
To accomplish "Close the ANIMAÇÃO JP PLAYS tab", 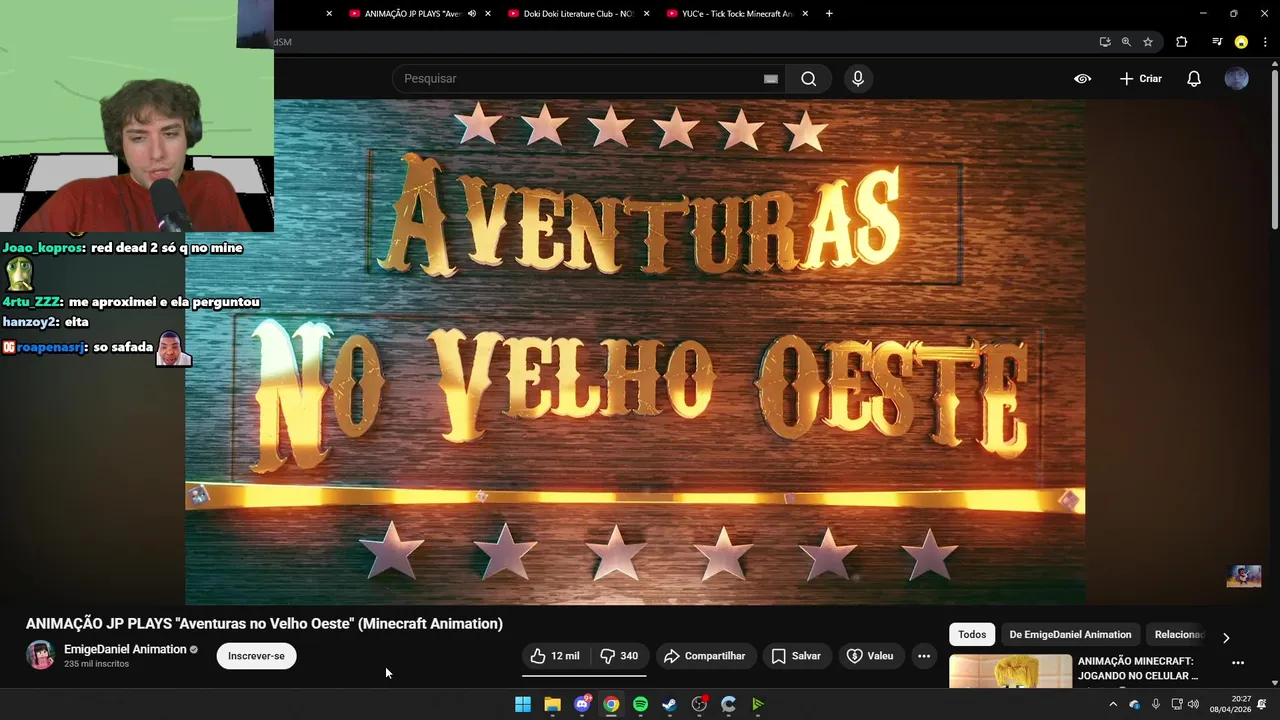I will 488,14.
